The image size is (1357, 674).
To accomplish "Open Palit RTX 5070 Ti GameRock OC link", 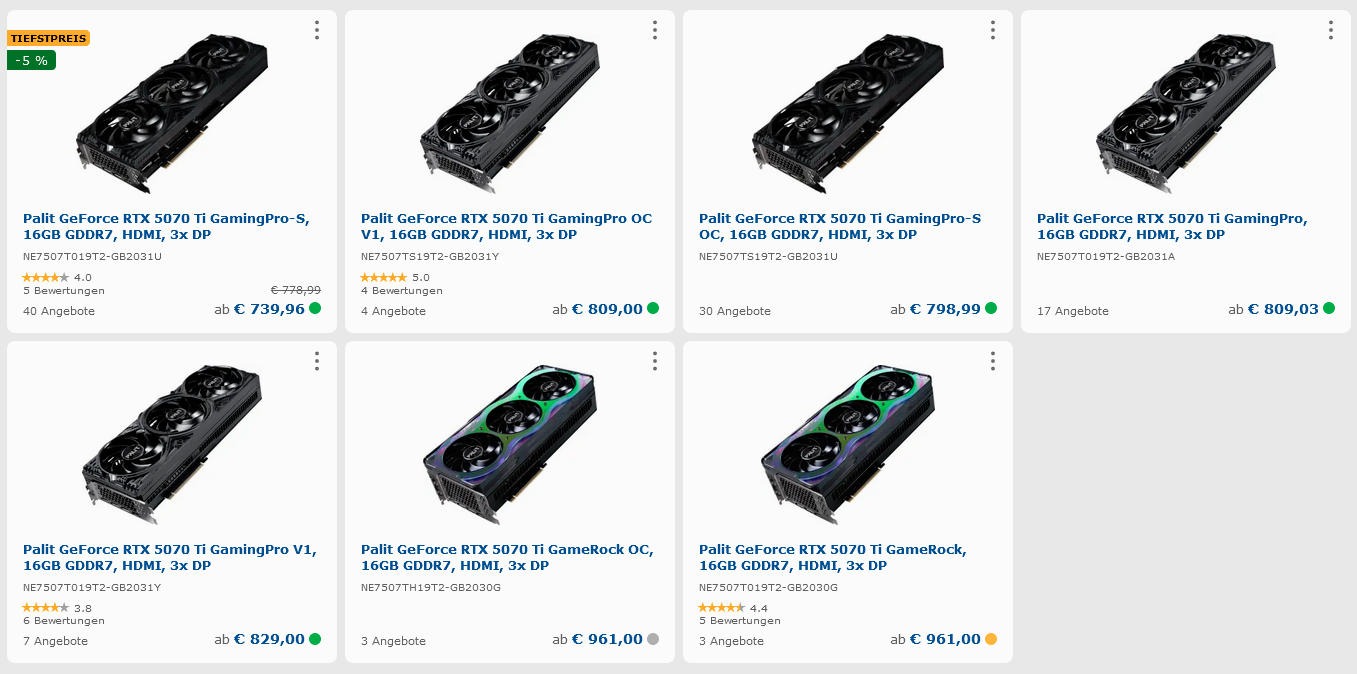I will pyautogui.click(x=507, y=557).
